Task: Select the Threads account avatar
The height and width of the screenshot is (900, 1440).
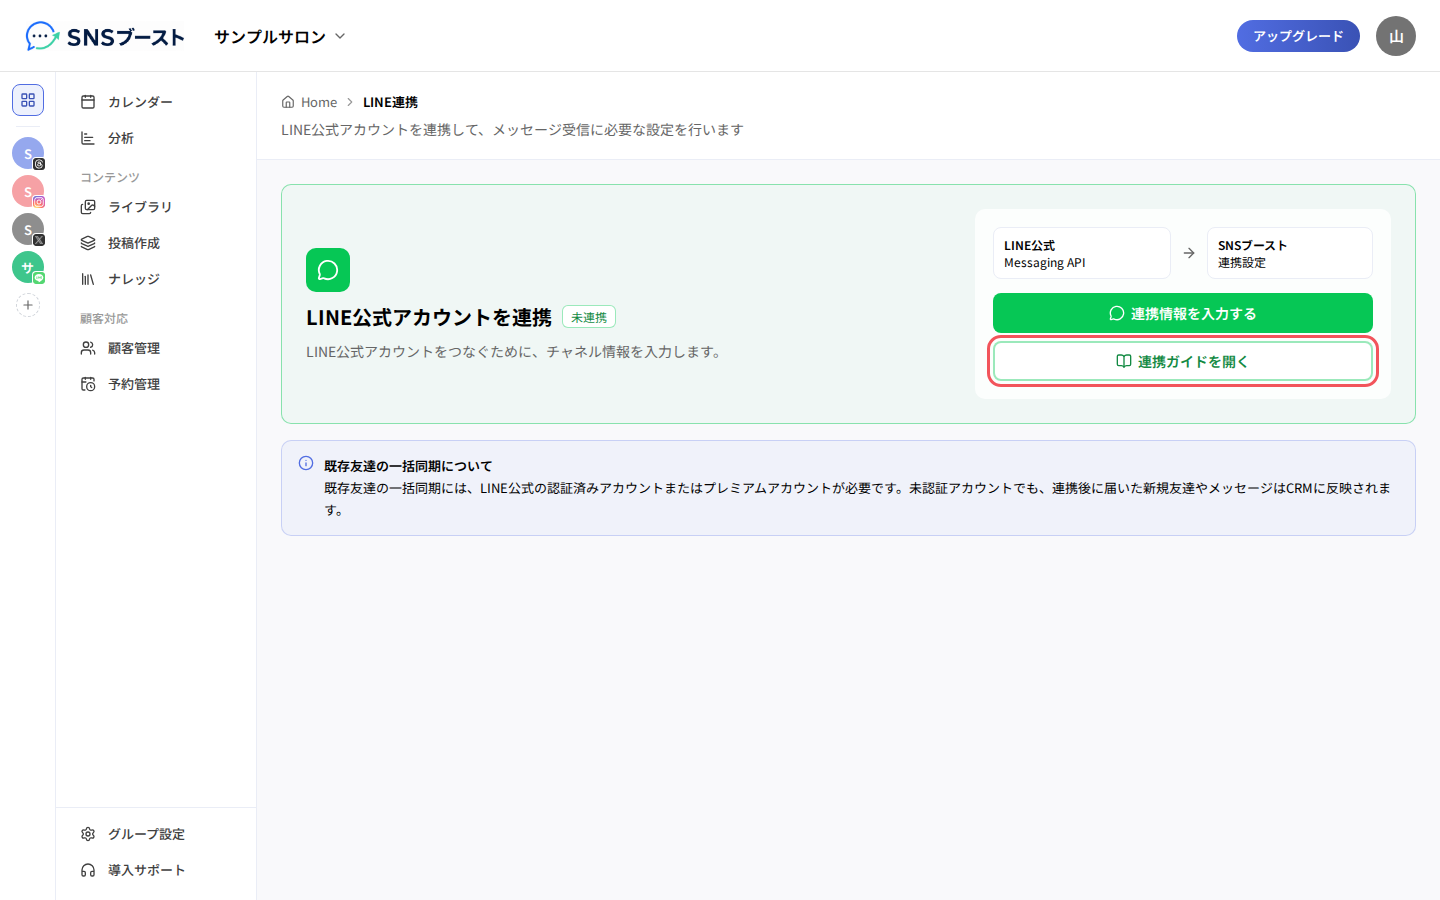Action: [x=28, y=153]
